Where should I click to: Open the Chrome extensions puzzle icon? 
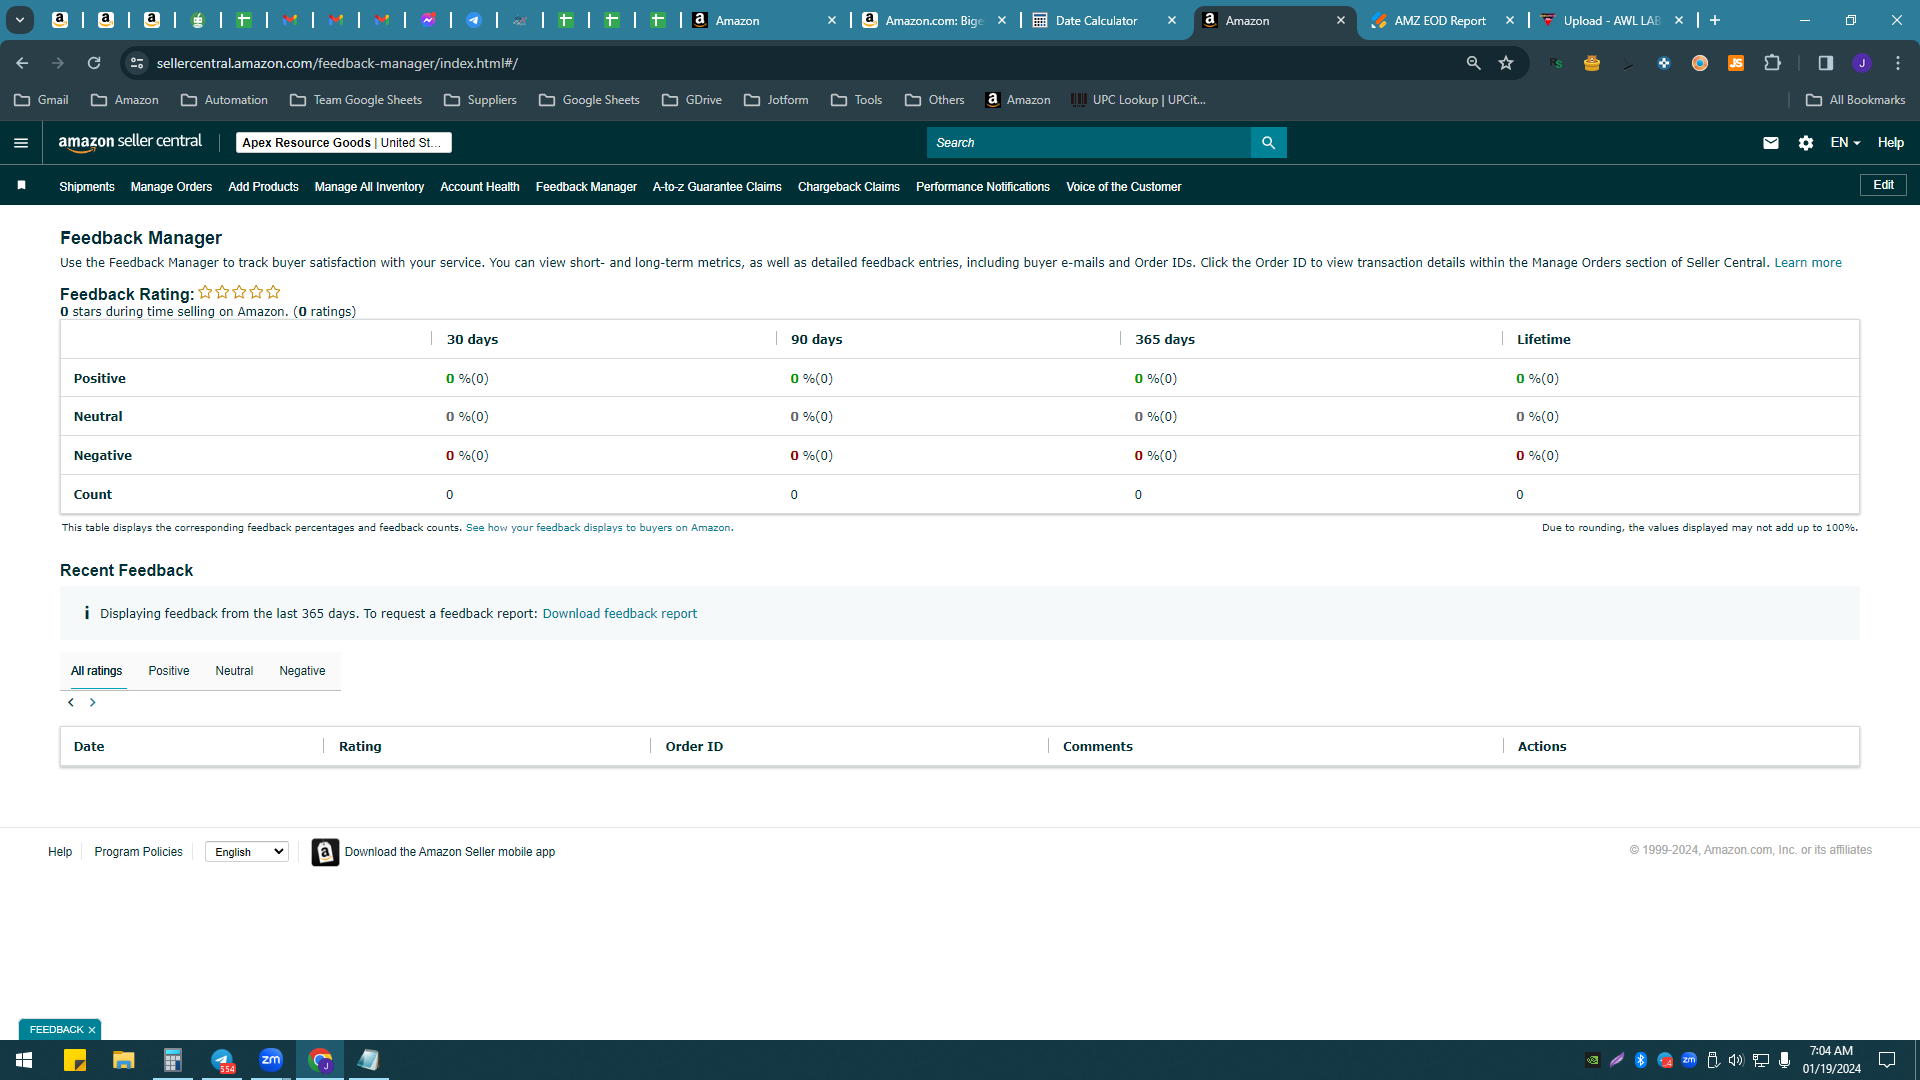click(x=1773, y=63)
